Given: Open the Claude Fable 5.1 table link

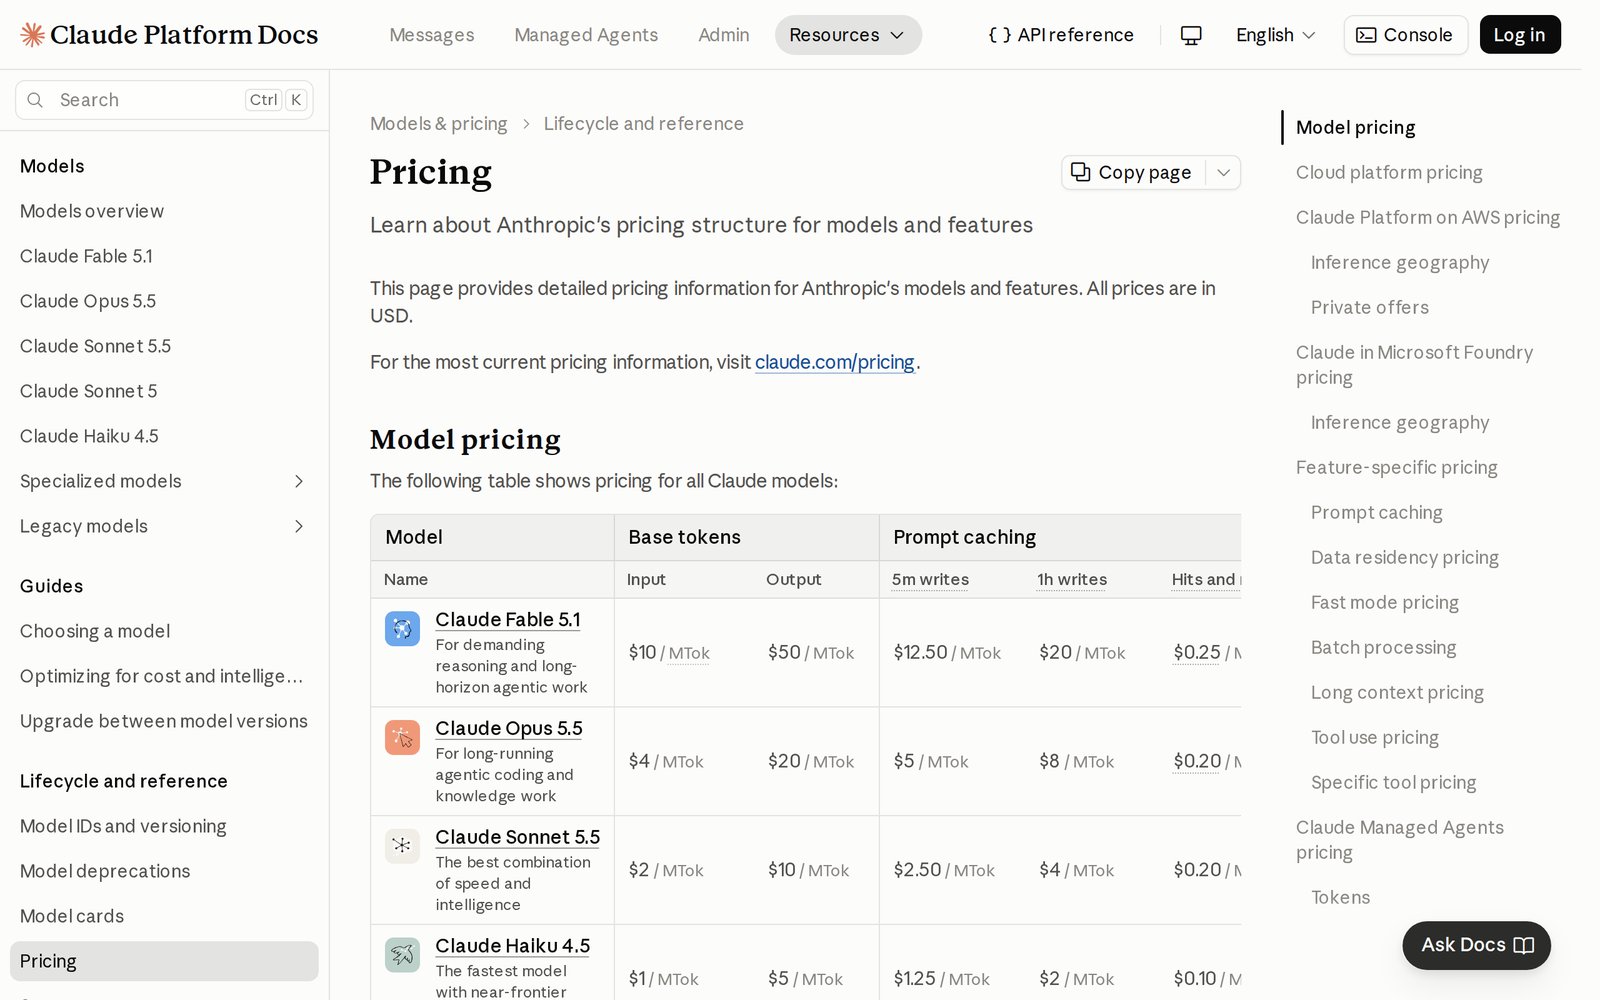Looking at the screenshot, I should pyautogui.click(x=508, y=620).
